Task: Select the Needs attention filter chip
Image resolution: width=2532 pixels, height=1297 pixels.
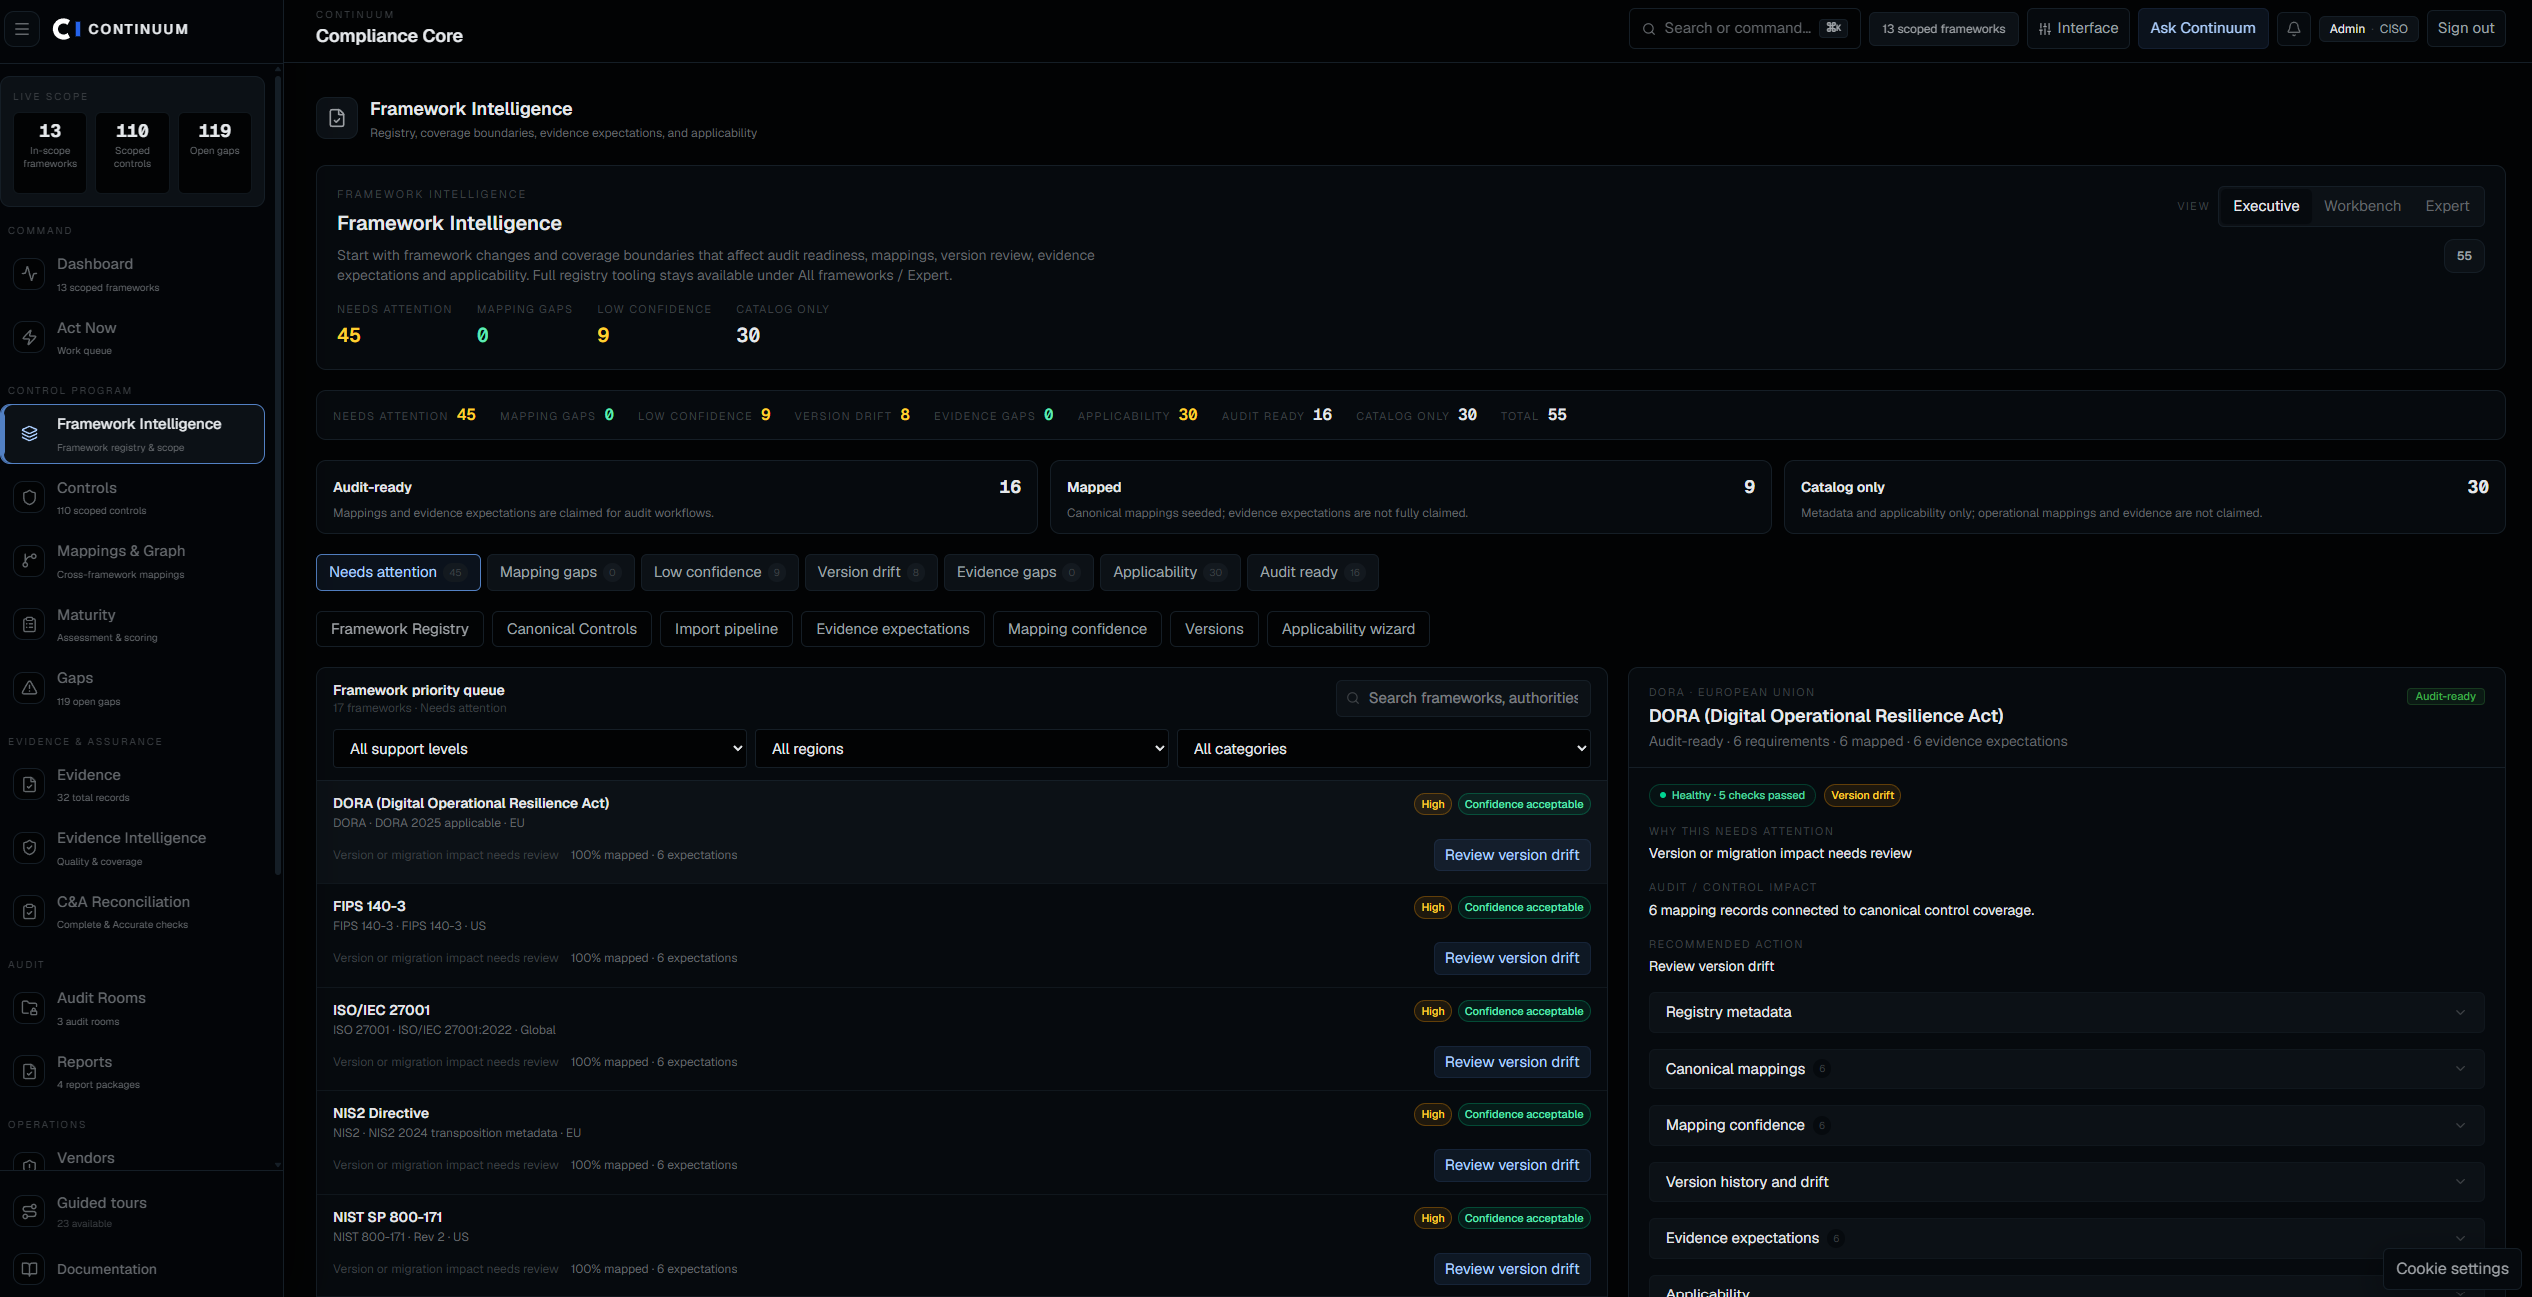Action: click(x=398, y=572)
